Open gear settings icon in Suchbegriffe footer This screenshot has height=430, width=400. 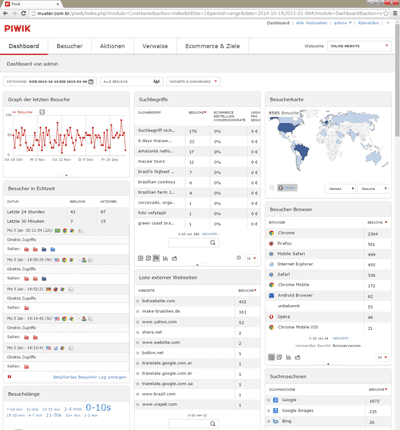point(239,258)
